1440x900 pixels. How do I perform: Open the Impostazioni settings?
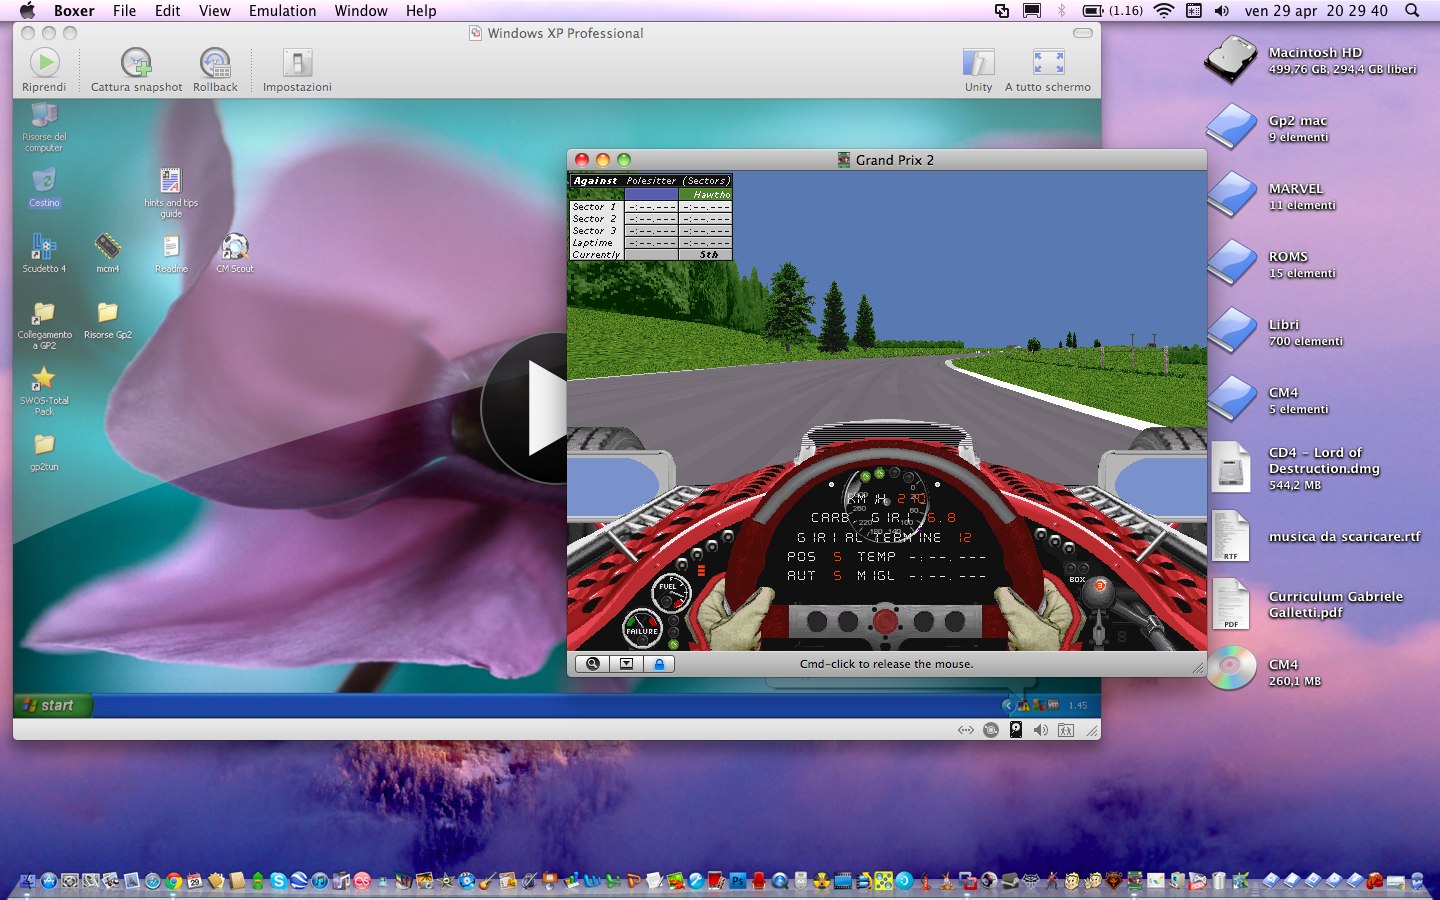[x=297, y=64]
